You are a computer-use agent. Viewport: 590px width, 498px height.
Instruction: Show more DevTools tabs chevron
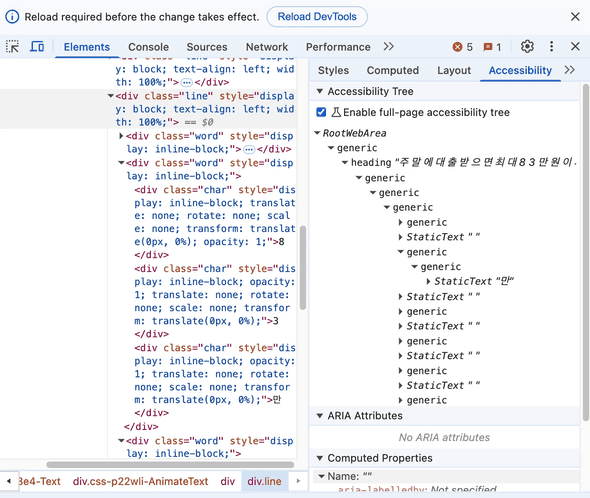(388, 47)
